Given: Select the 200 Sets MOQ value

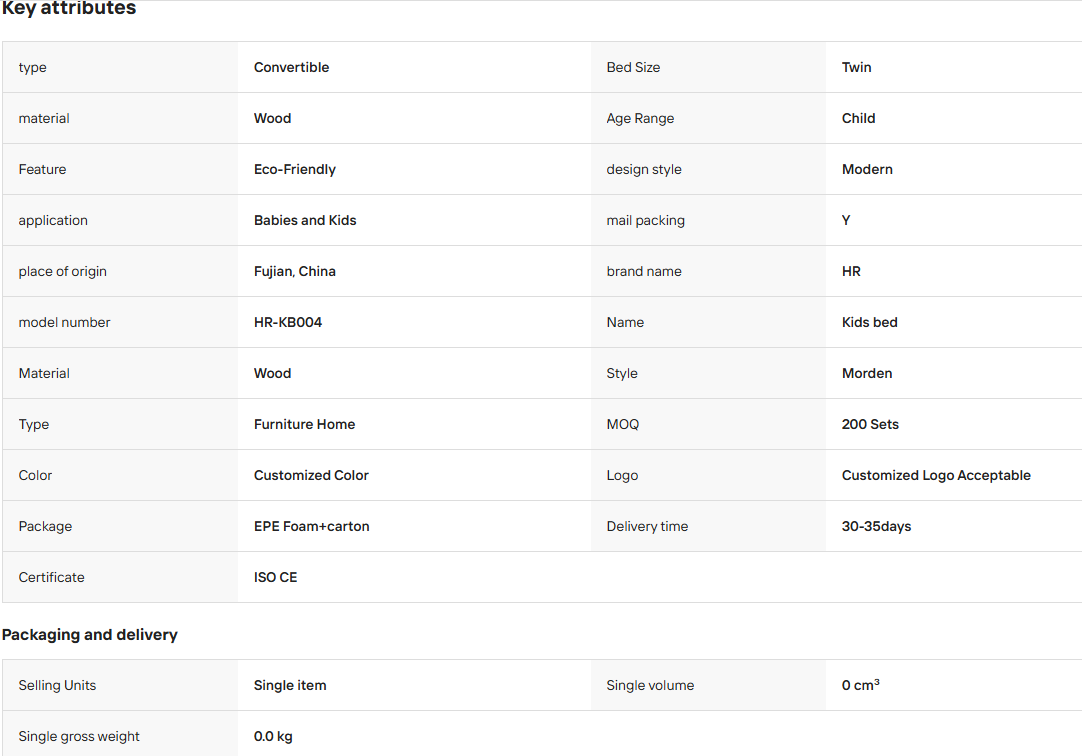Looking at the screenshot, I should pos(870,424).
